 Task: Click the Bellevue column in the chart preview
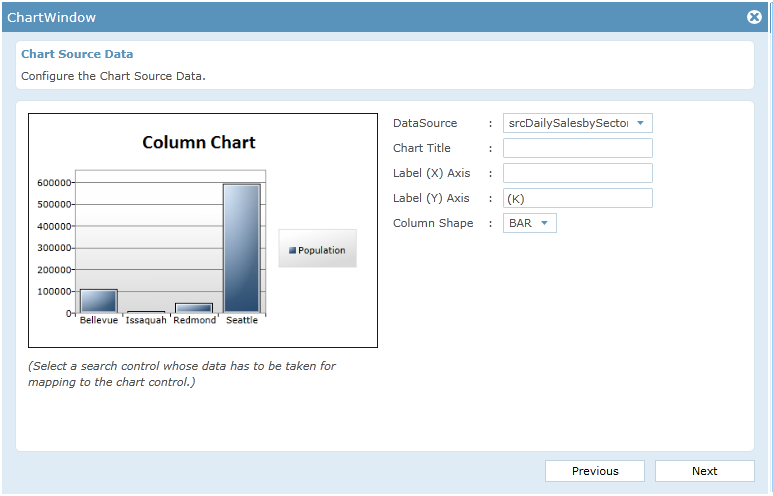[98, 301]
